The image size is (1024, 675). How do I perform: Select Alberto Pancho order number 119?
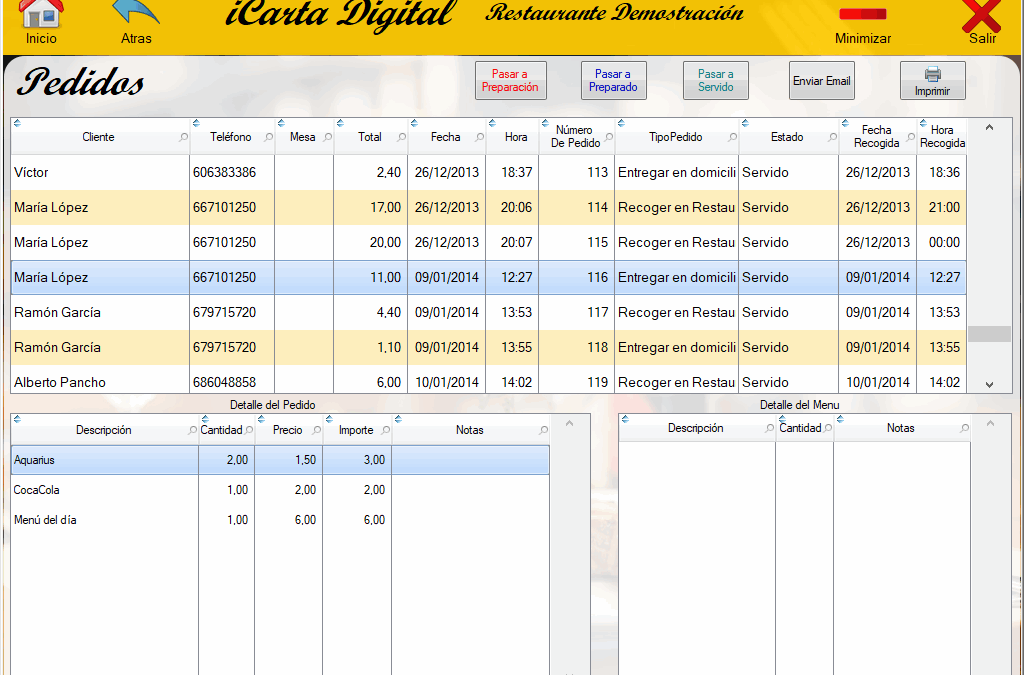[x=488, y=380]
